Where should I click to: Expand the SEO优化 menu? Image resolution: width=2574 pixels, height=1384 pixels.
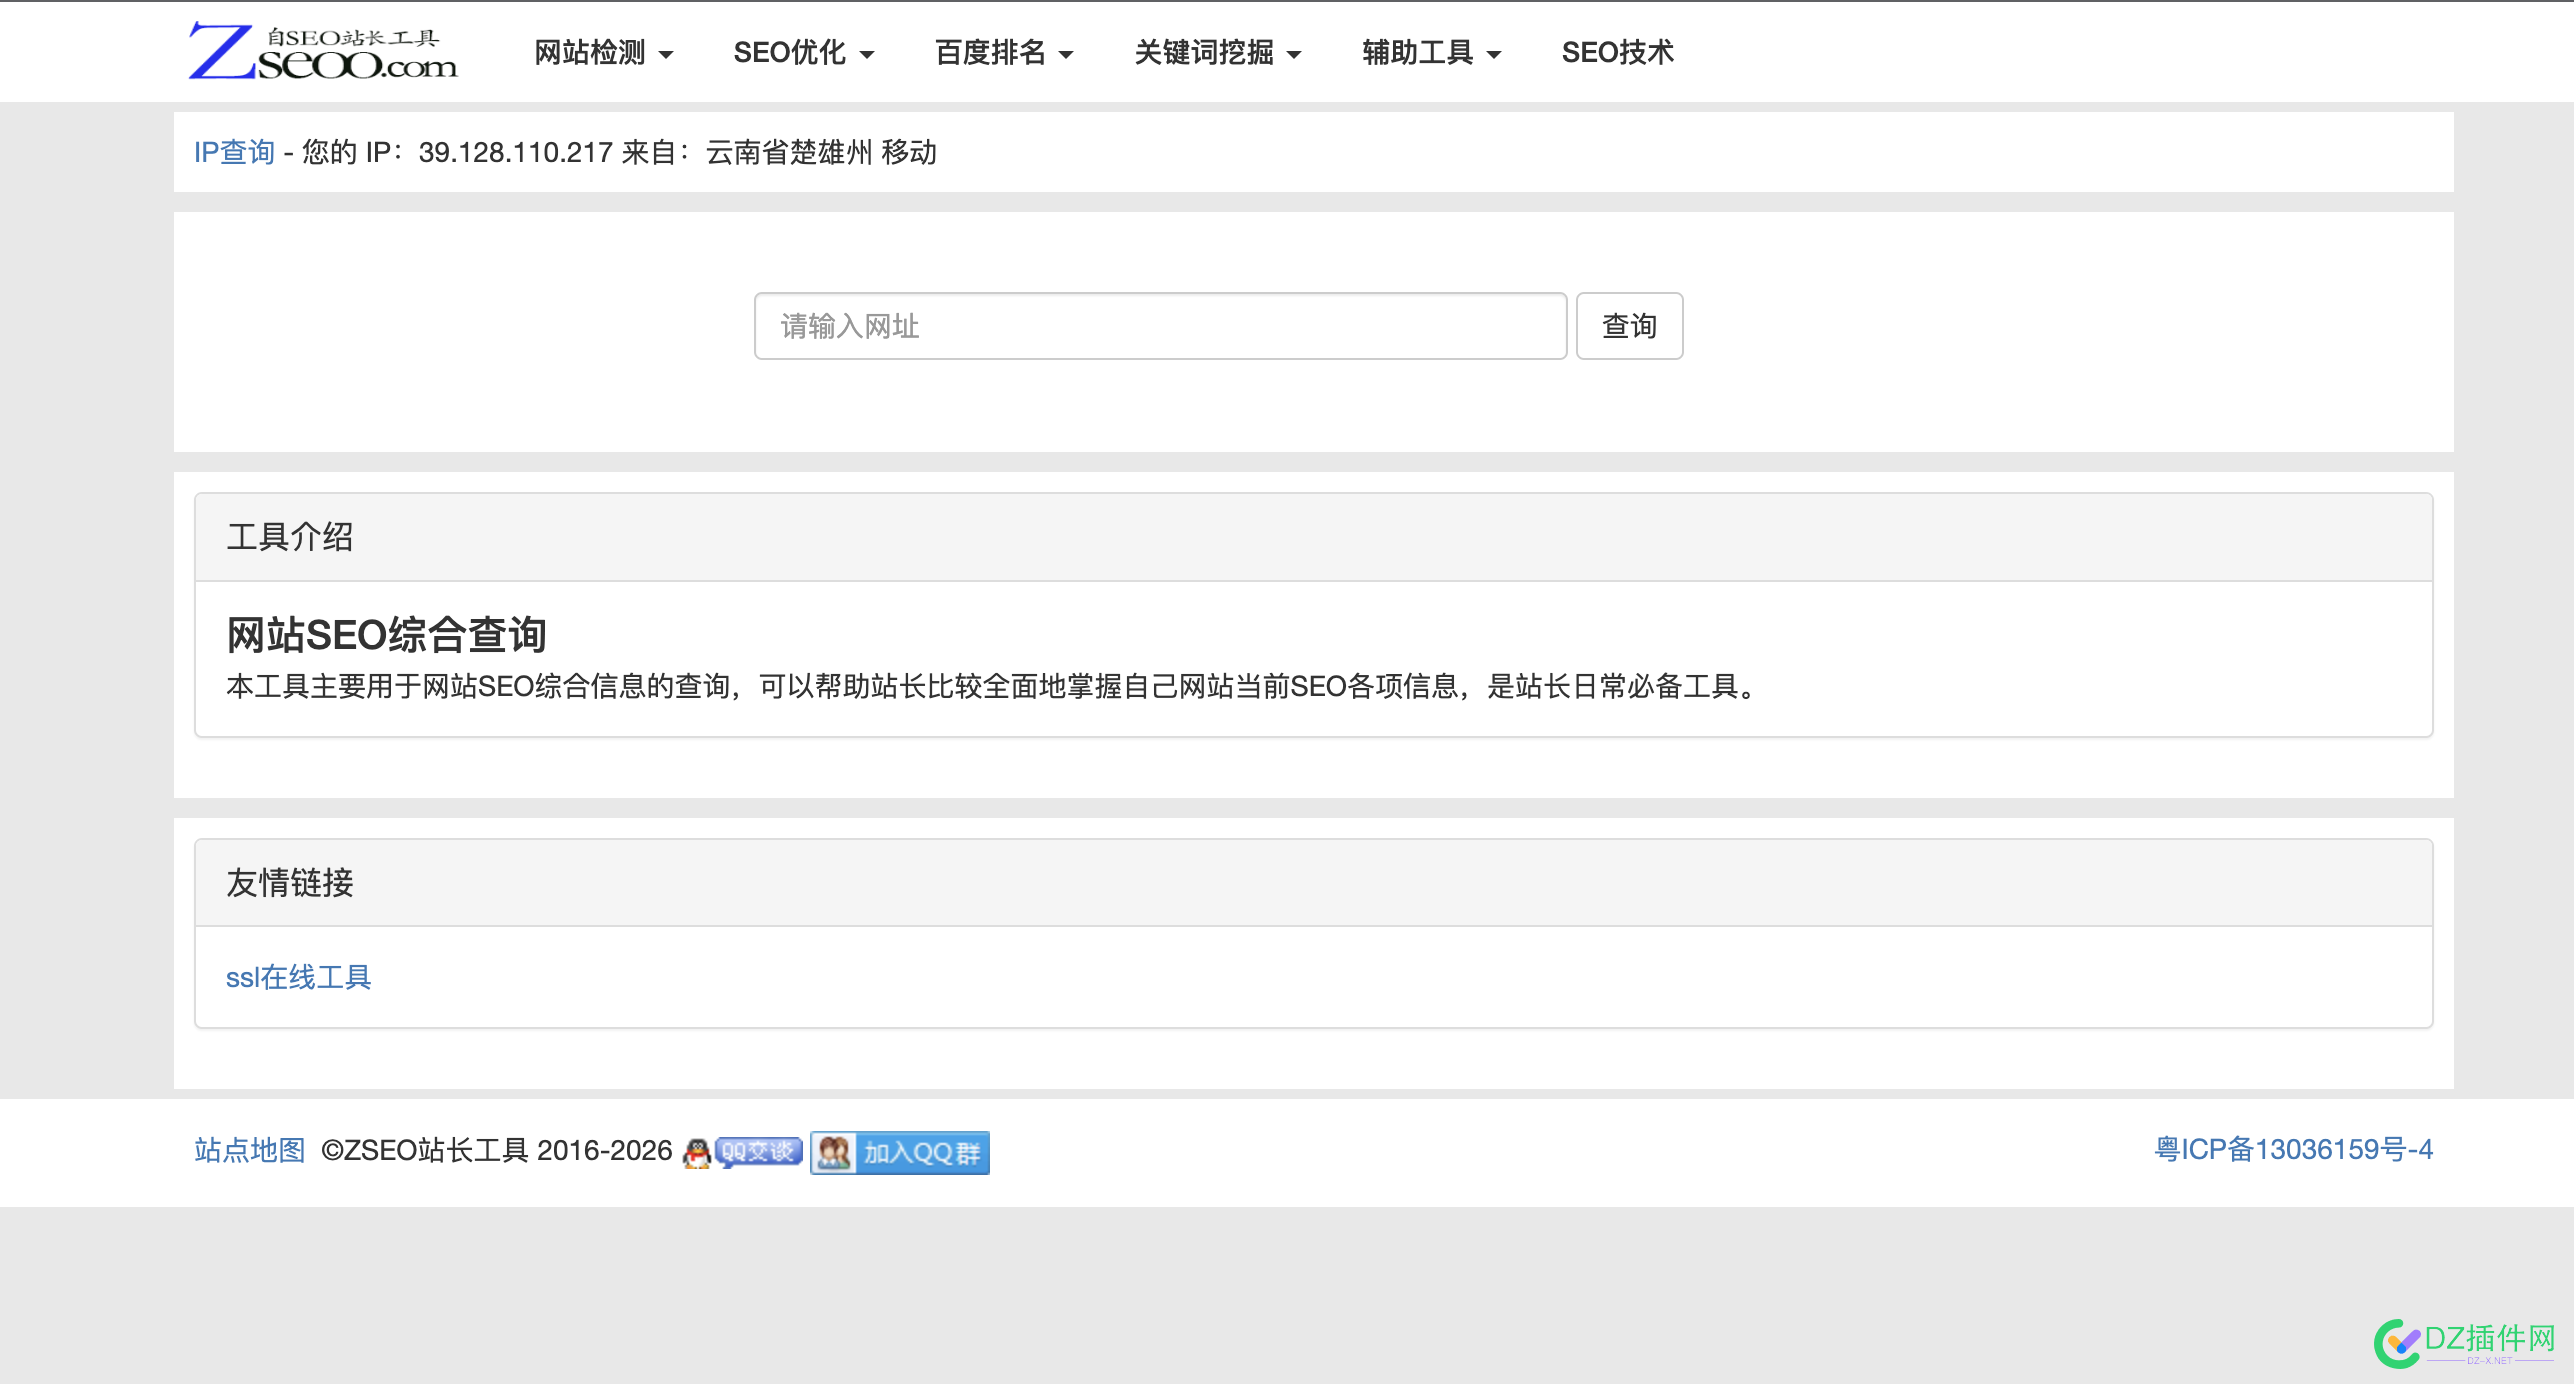[x=804, y=52]
